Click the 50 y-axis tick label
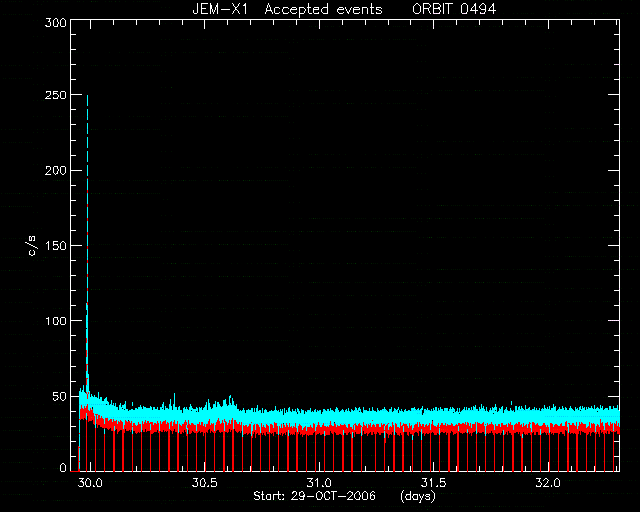This screenshot has width=640, height=512. click(x=59, y=396)
